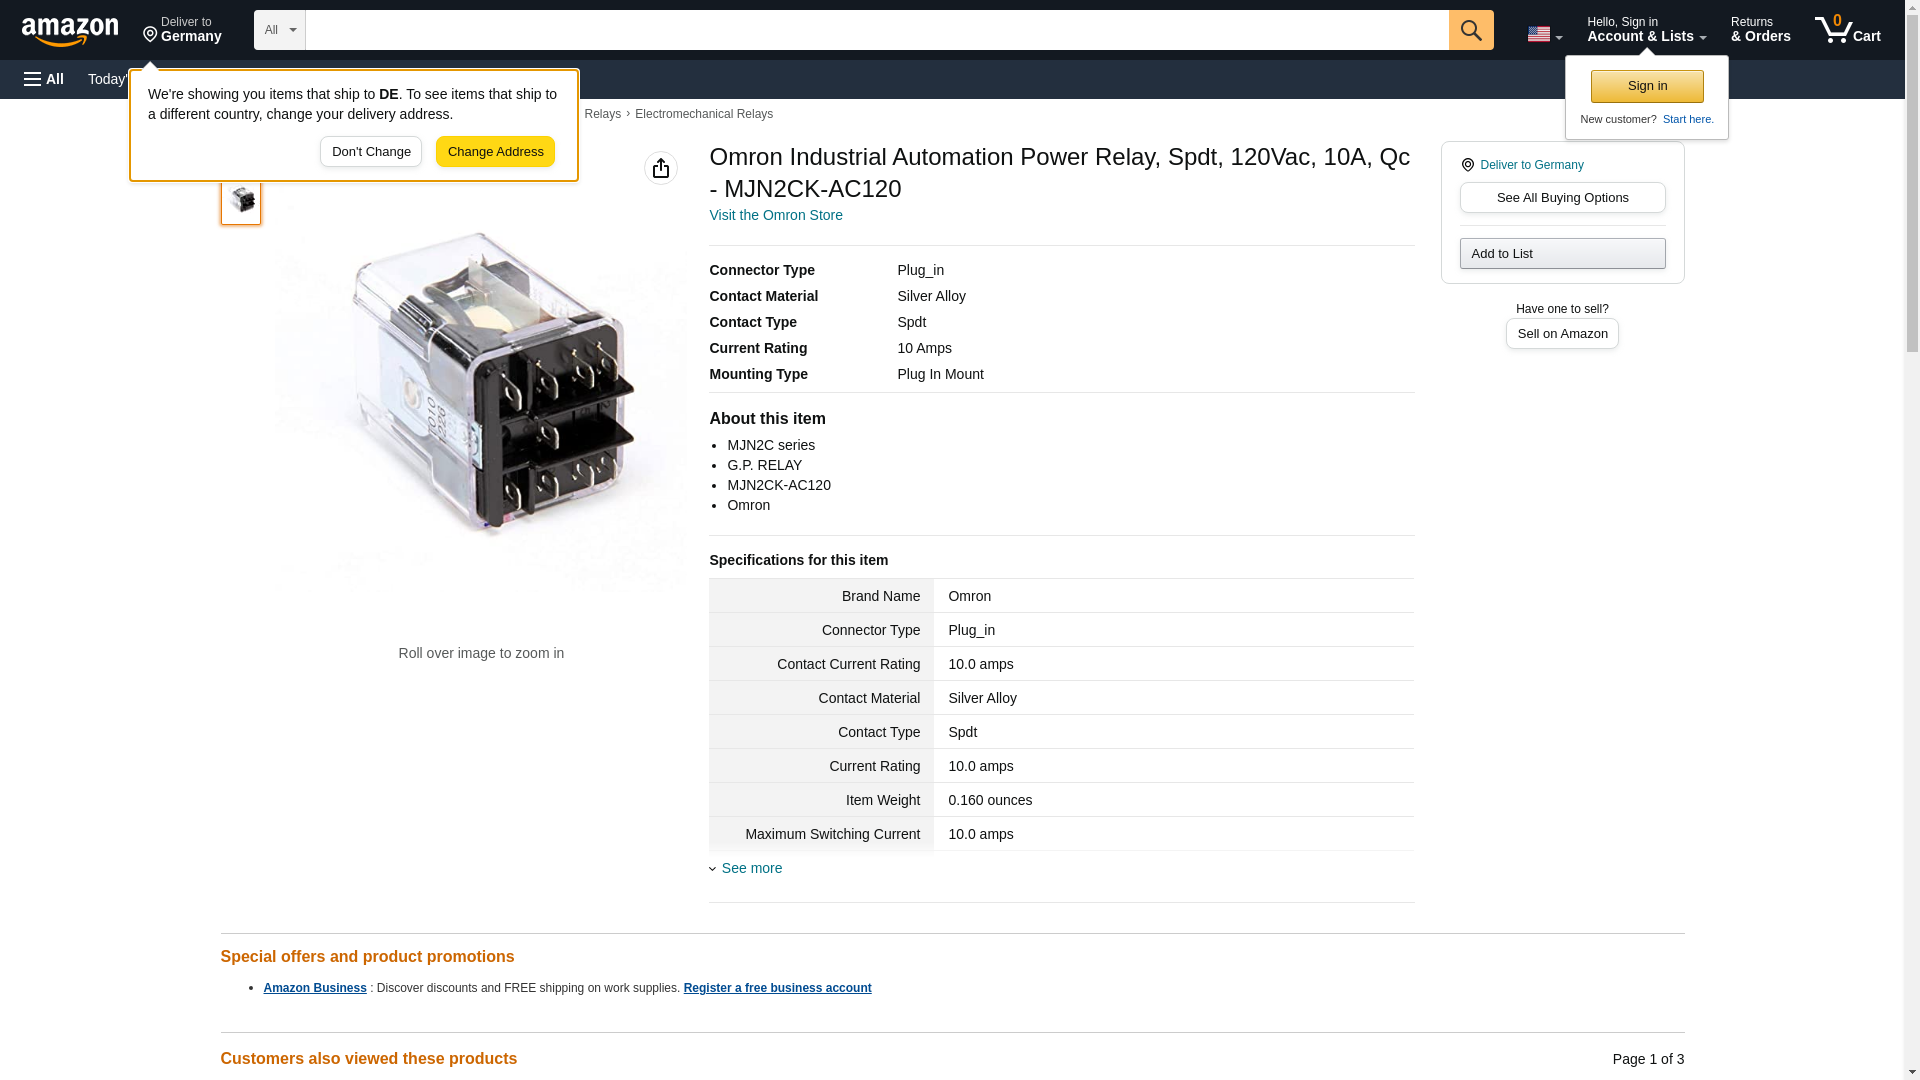
Task: Select the relay product thumbnail
Action: coord(241,201)
